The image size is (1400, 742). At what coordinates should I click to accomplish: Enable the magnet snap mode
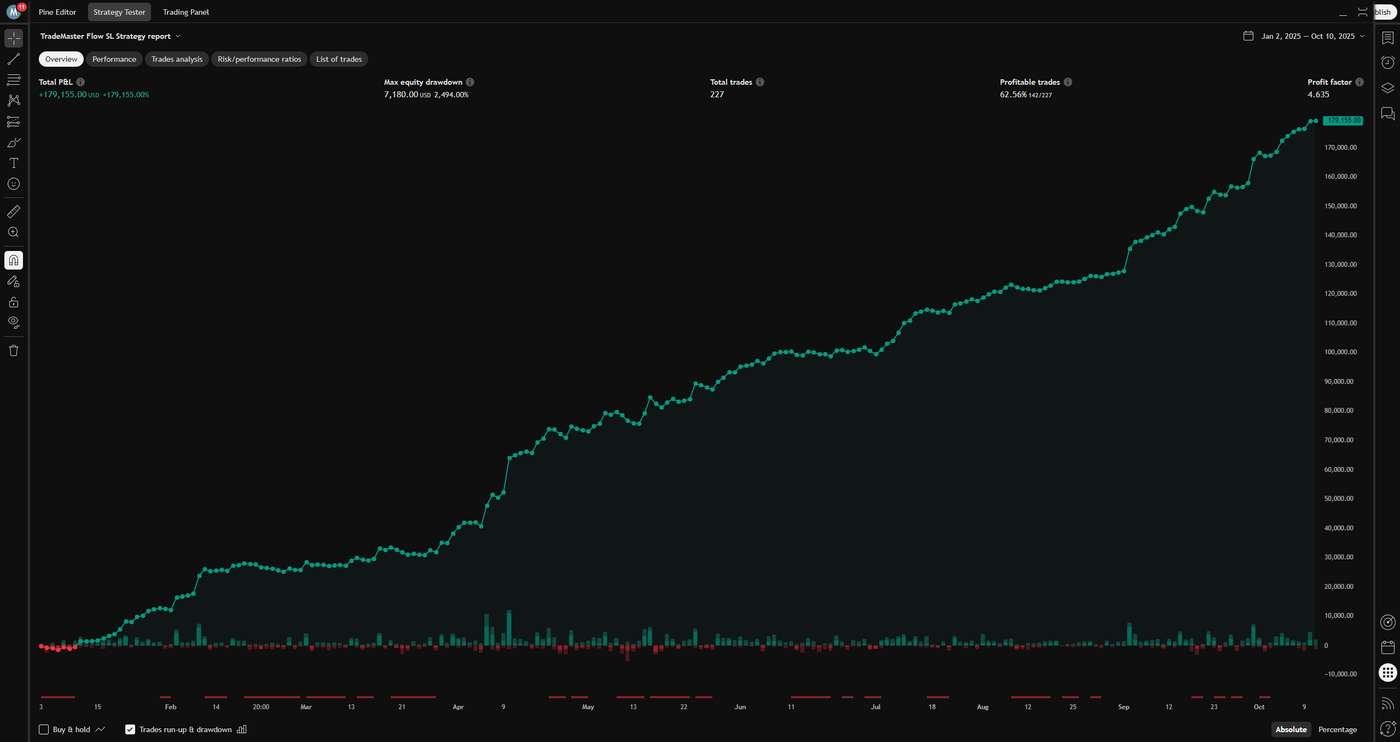click(13, 259)
